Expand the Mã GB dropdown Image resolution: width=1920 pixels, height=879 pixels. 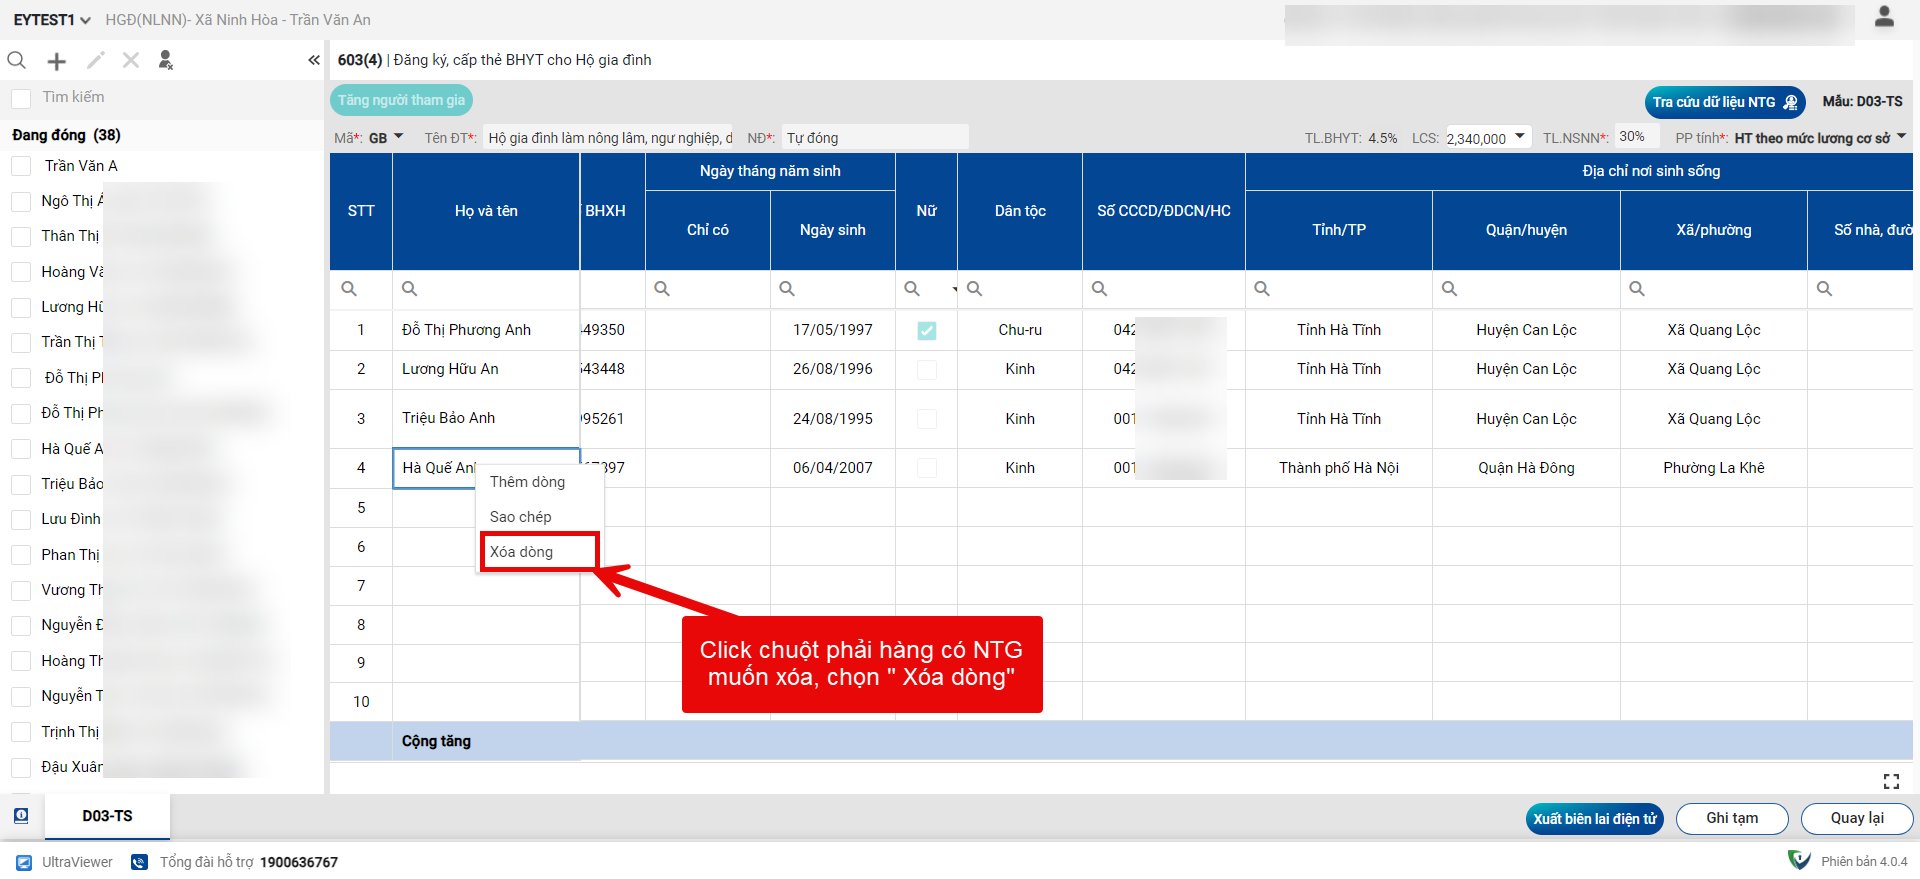tap(398, 137)
